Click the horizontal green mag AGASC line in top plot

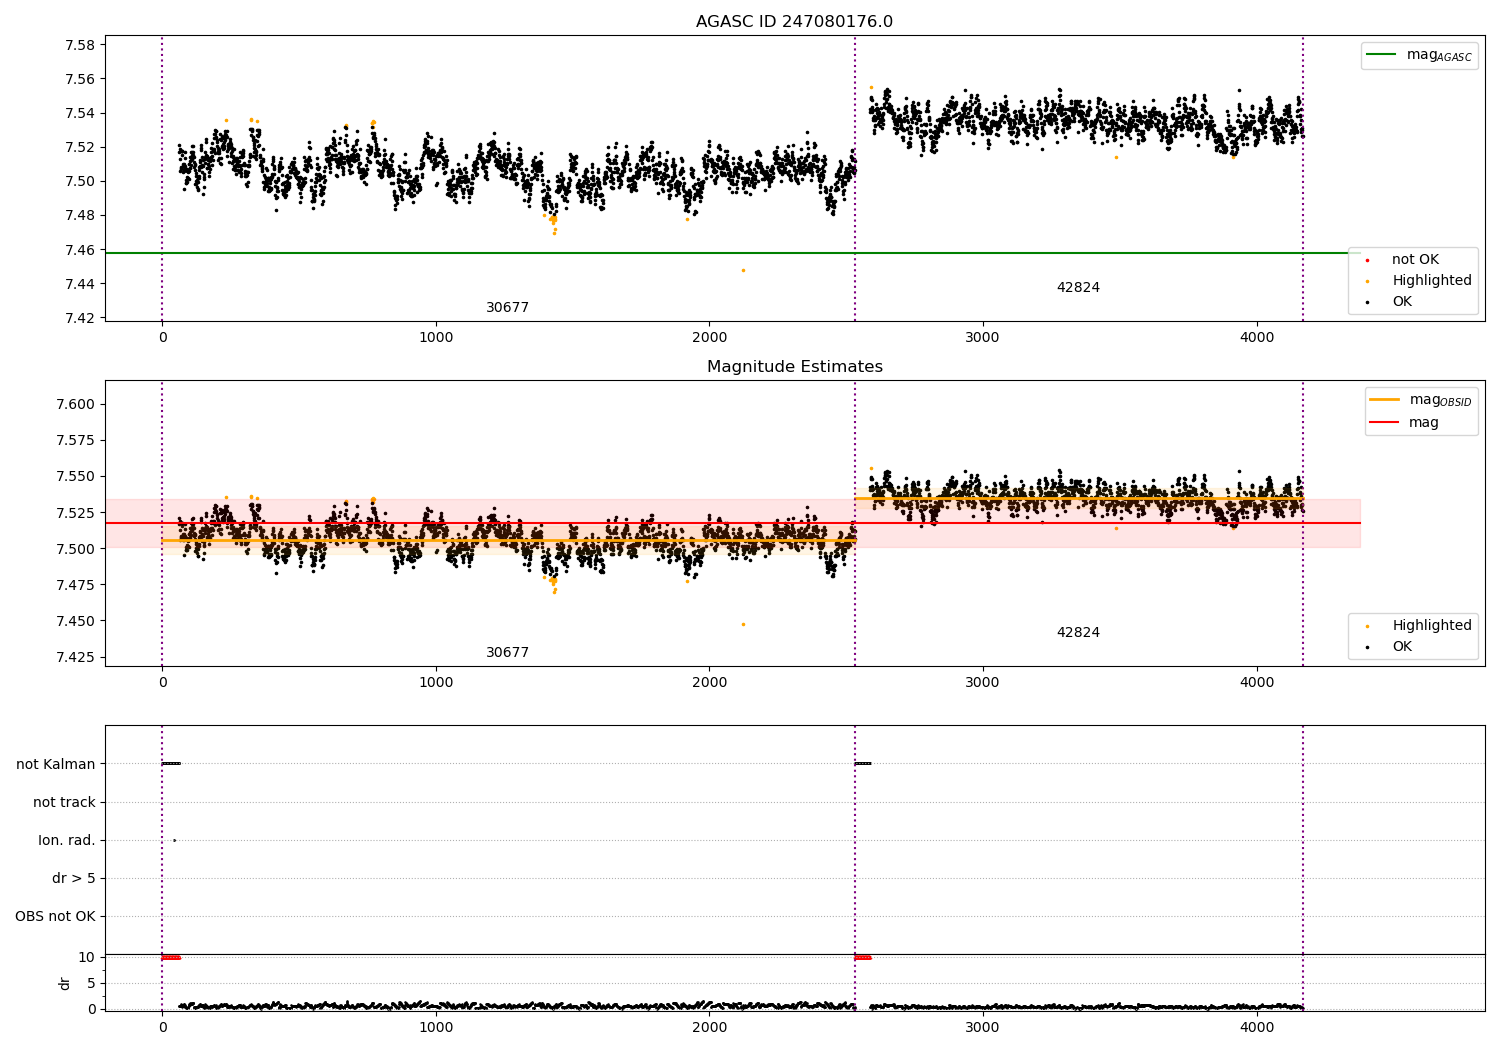(x=733, y=253)
